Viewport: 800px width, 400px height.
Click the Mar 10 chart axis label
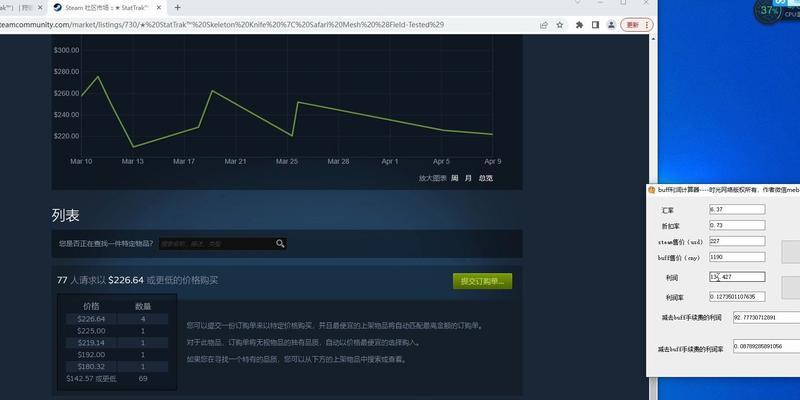[x=81, y=161]
